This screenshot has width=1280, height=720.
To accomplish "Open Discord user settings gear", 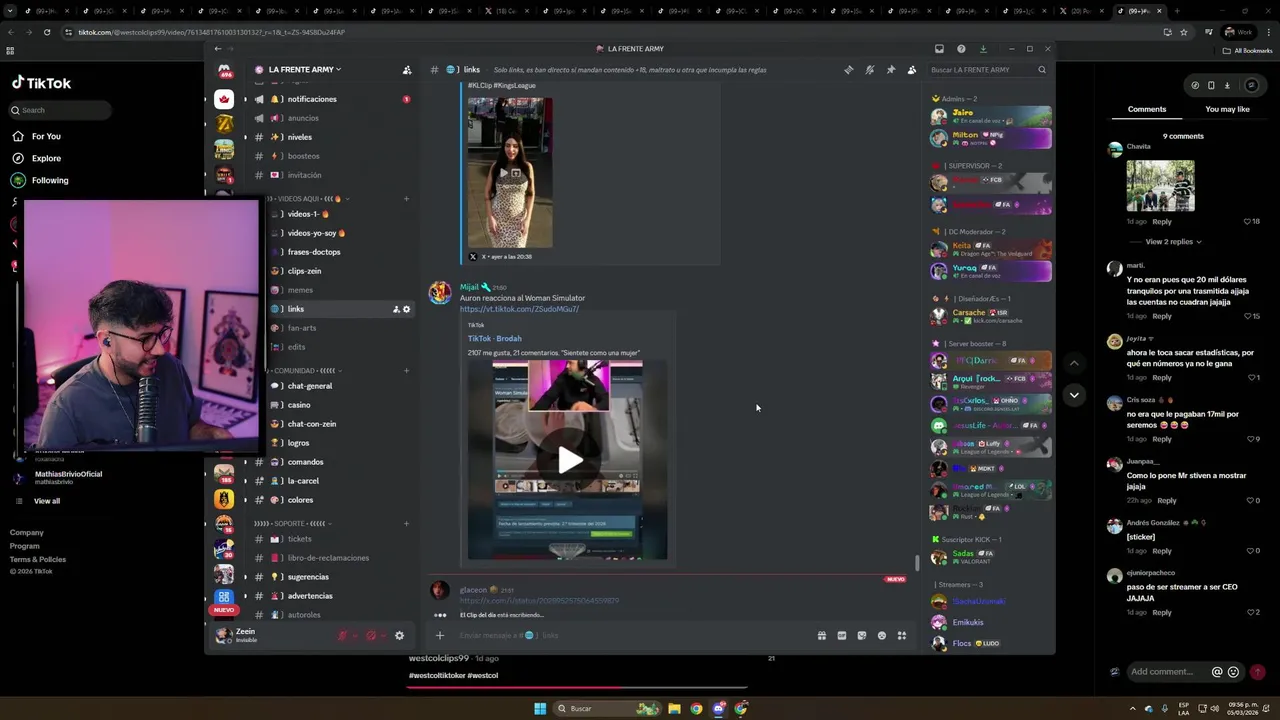I will point(399,635).
